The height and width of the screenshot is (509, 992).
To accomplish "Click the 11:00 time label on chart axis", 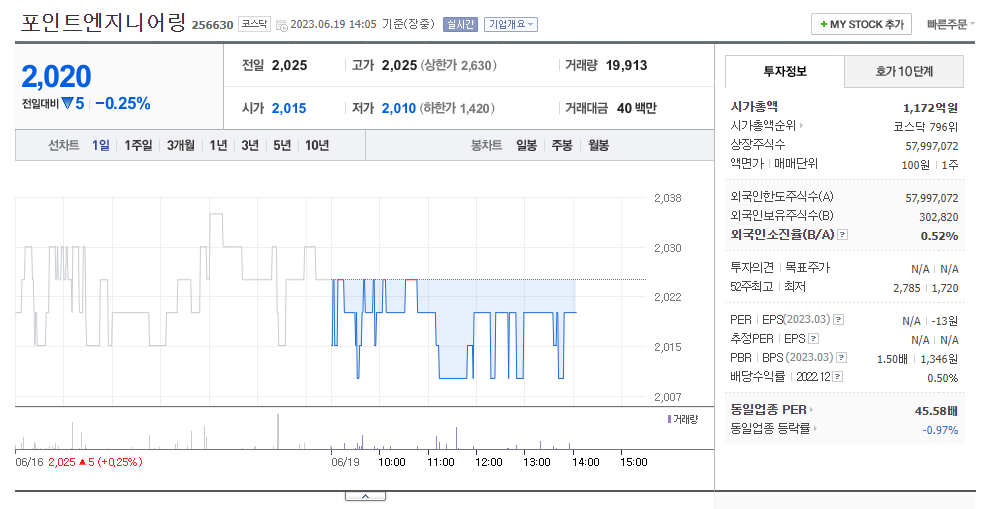I will (x=440, y=462).
